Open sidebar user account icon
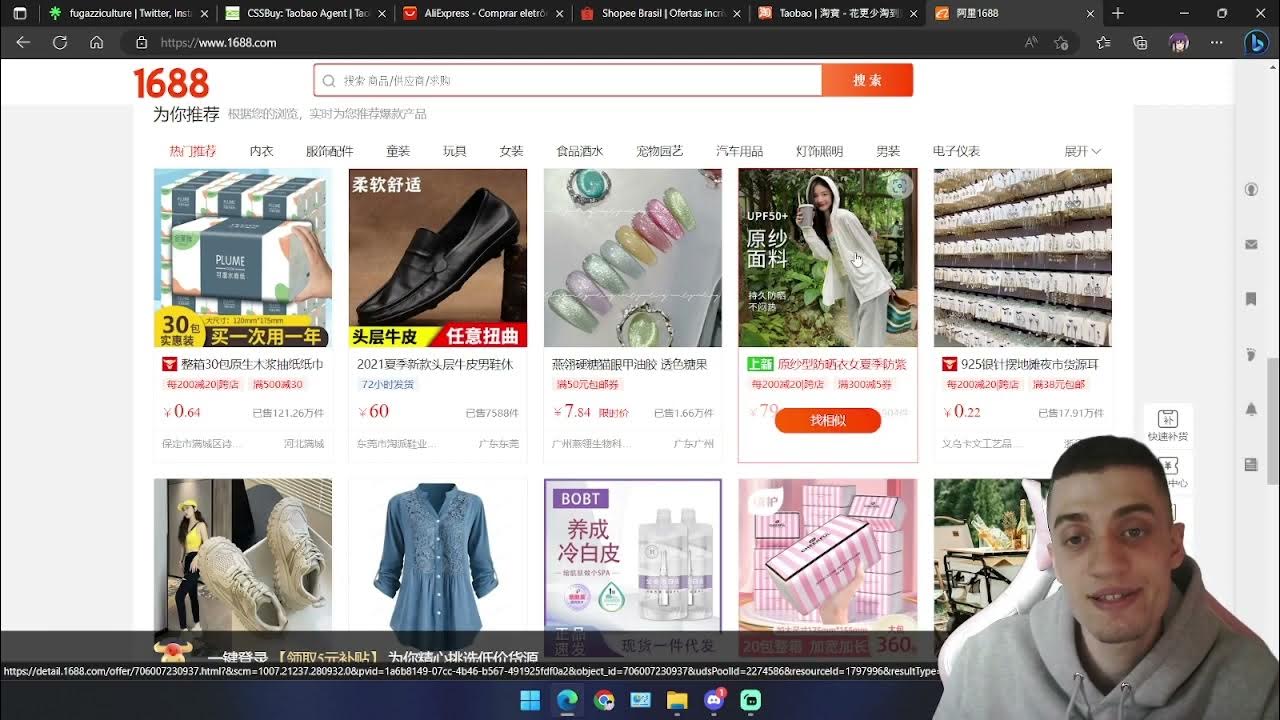 1251,190
